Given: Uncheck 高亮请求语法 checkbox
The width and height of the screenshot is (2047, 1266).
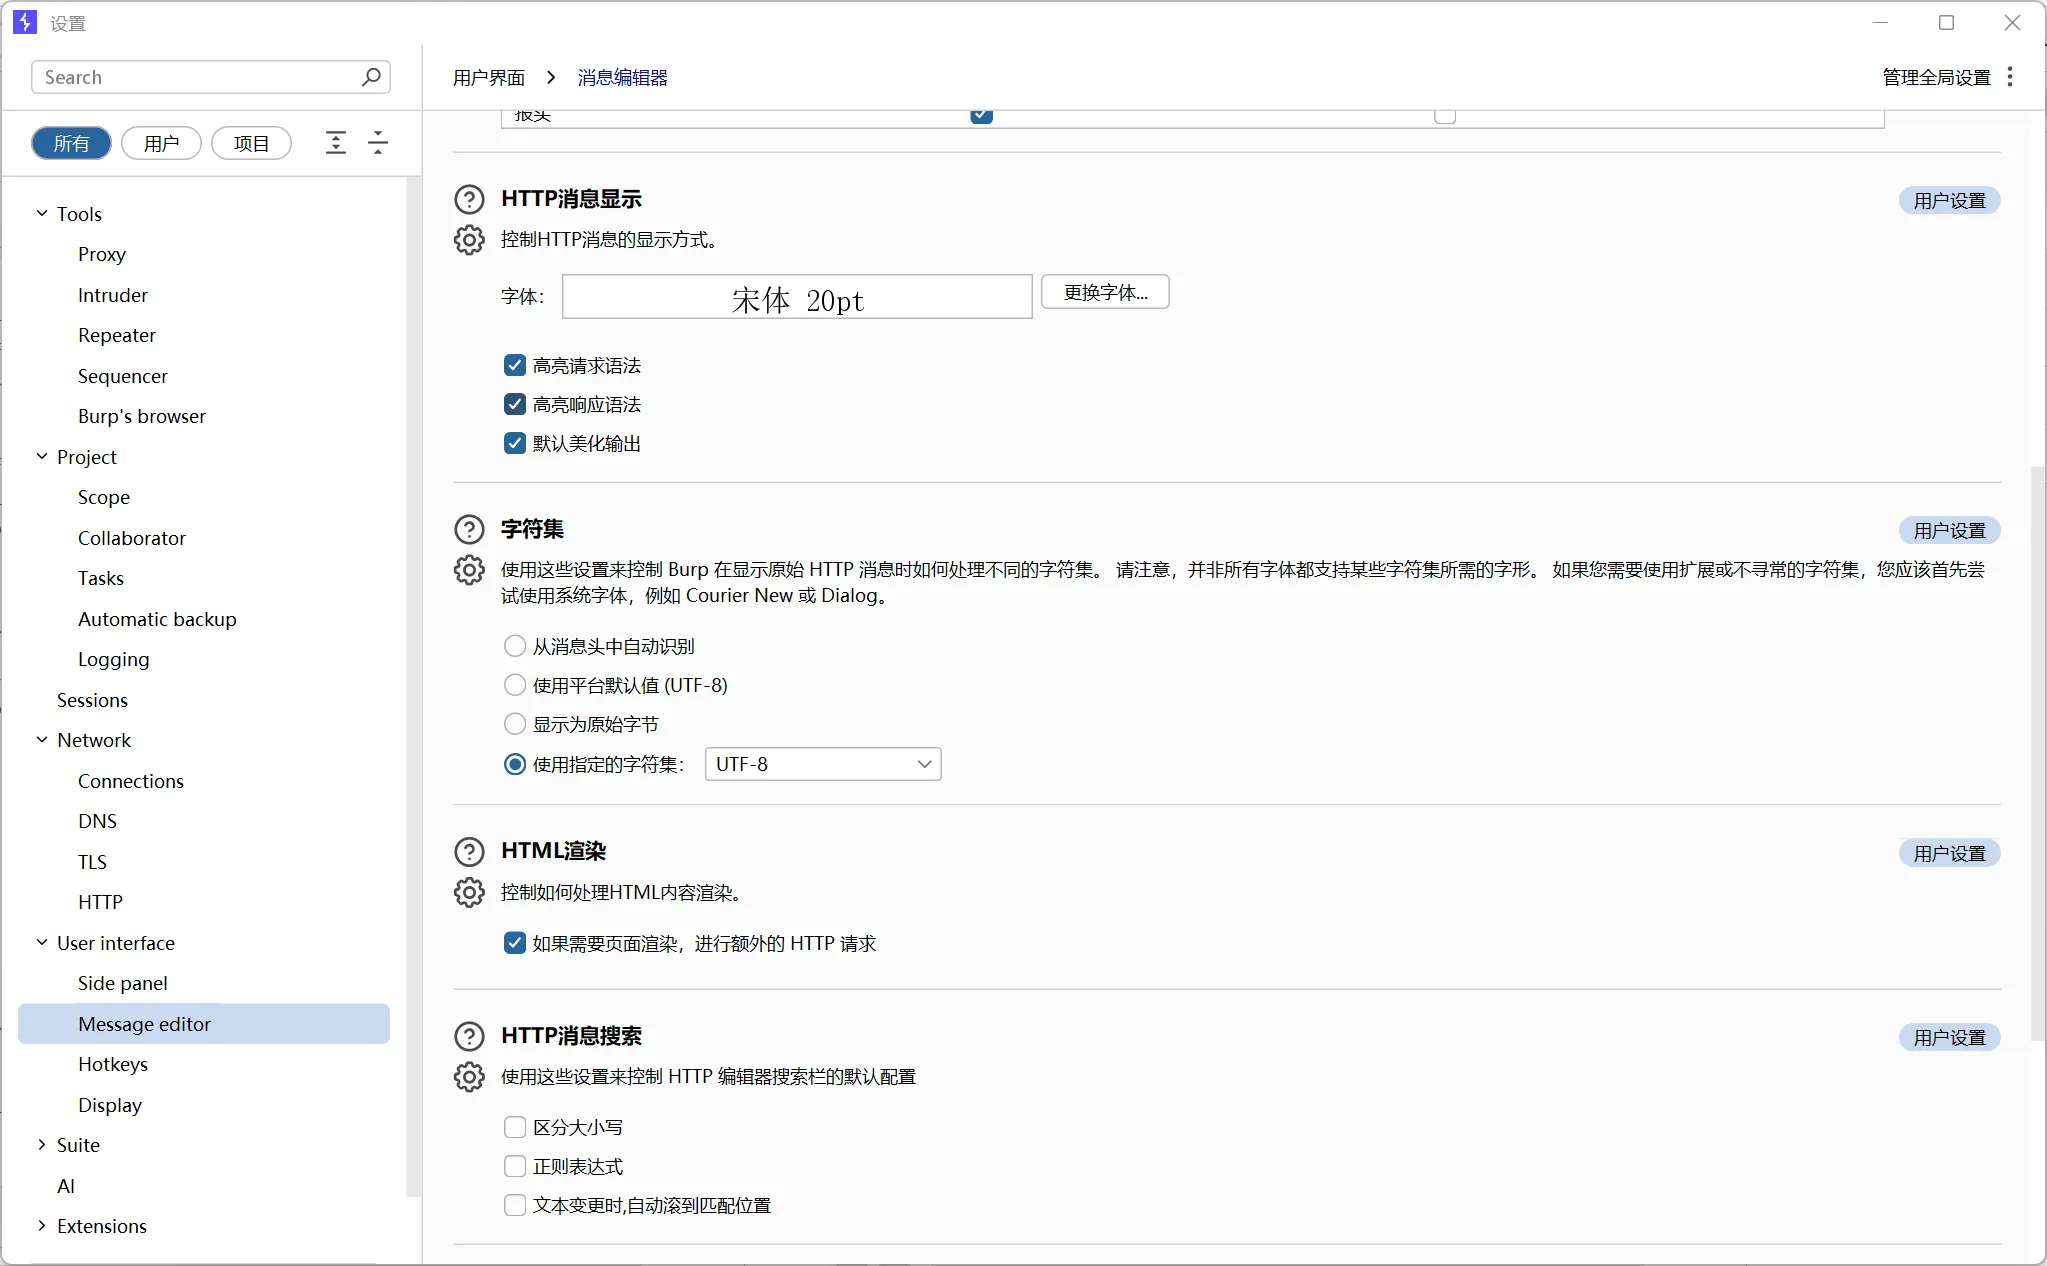Looking at the screenshot, I should 515,366.
